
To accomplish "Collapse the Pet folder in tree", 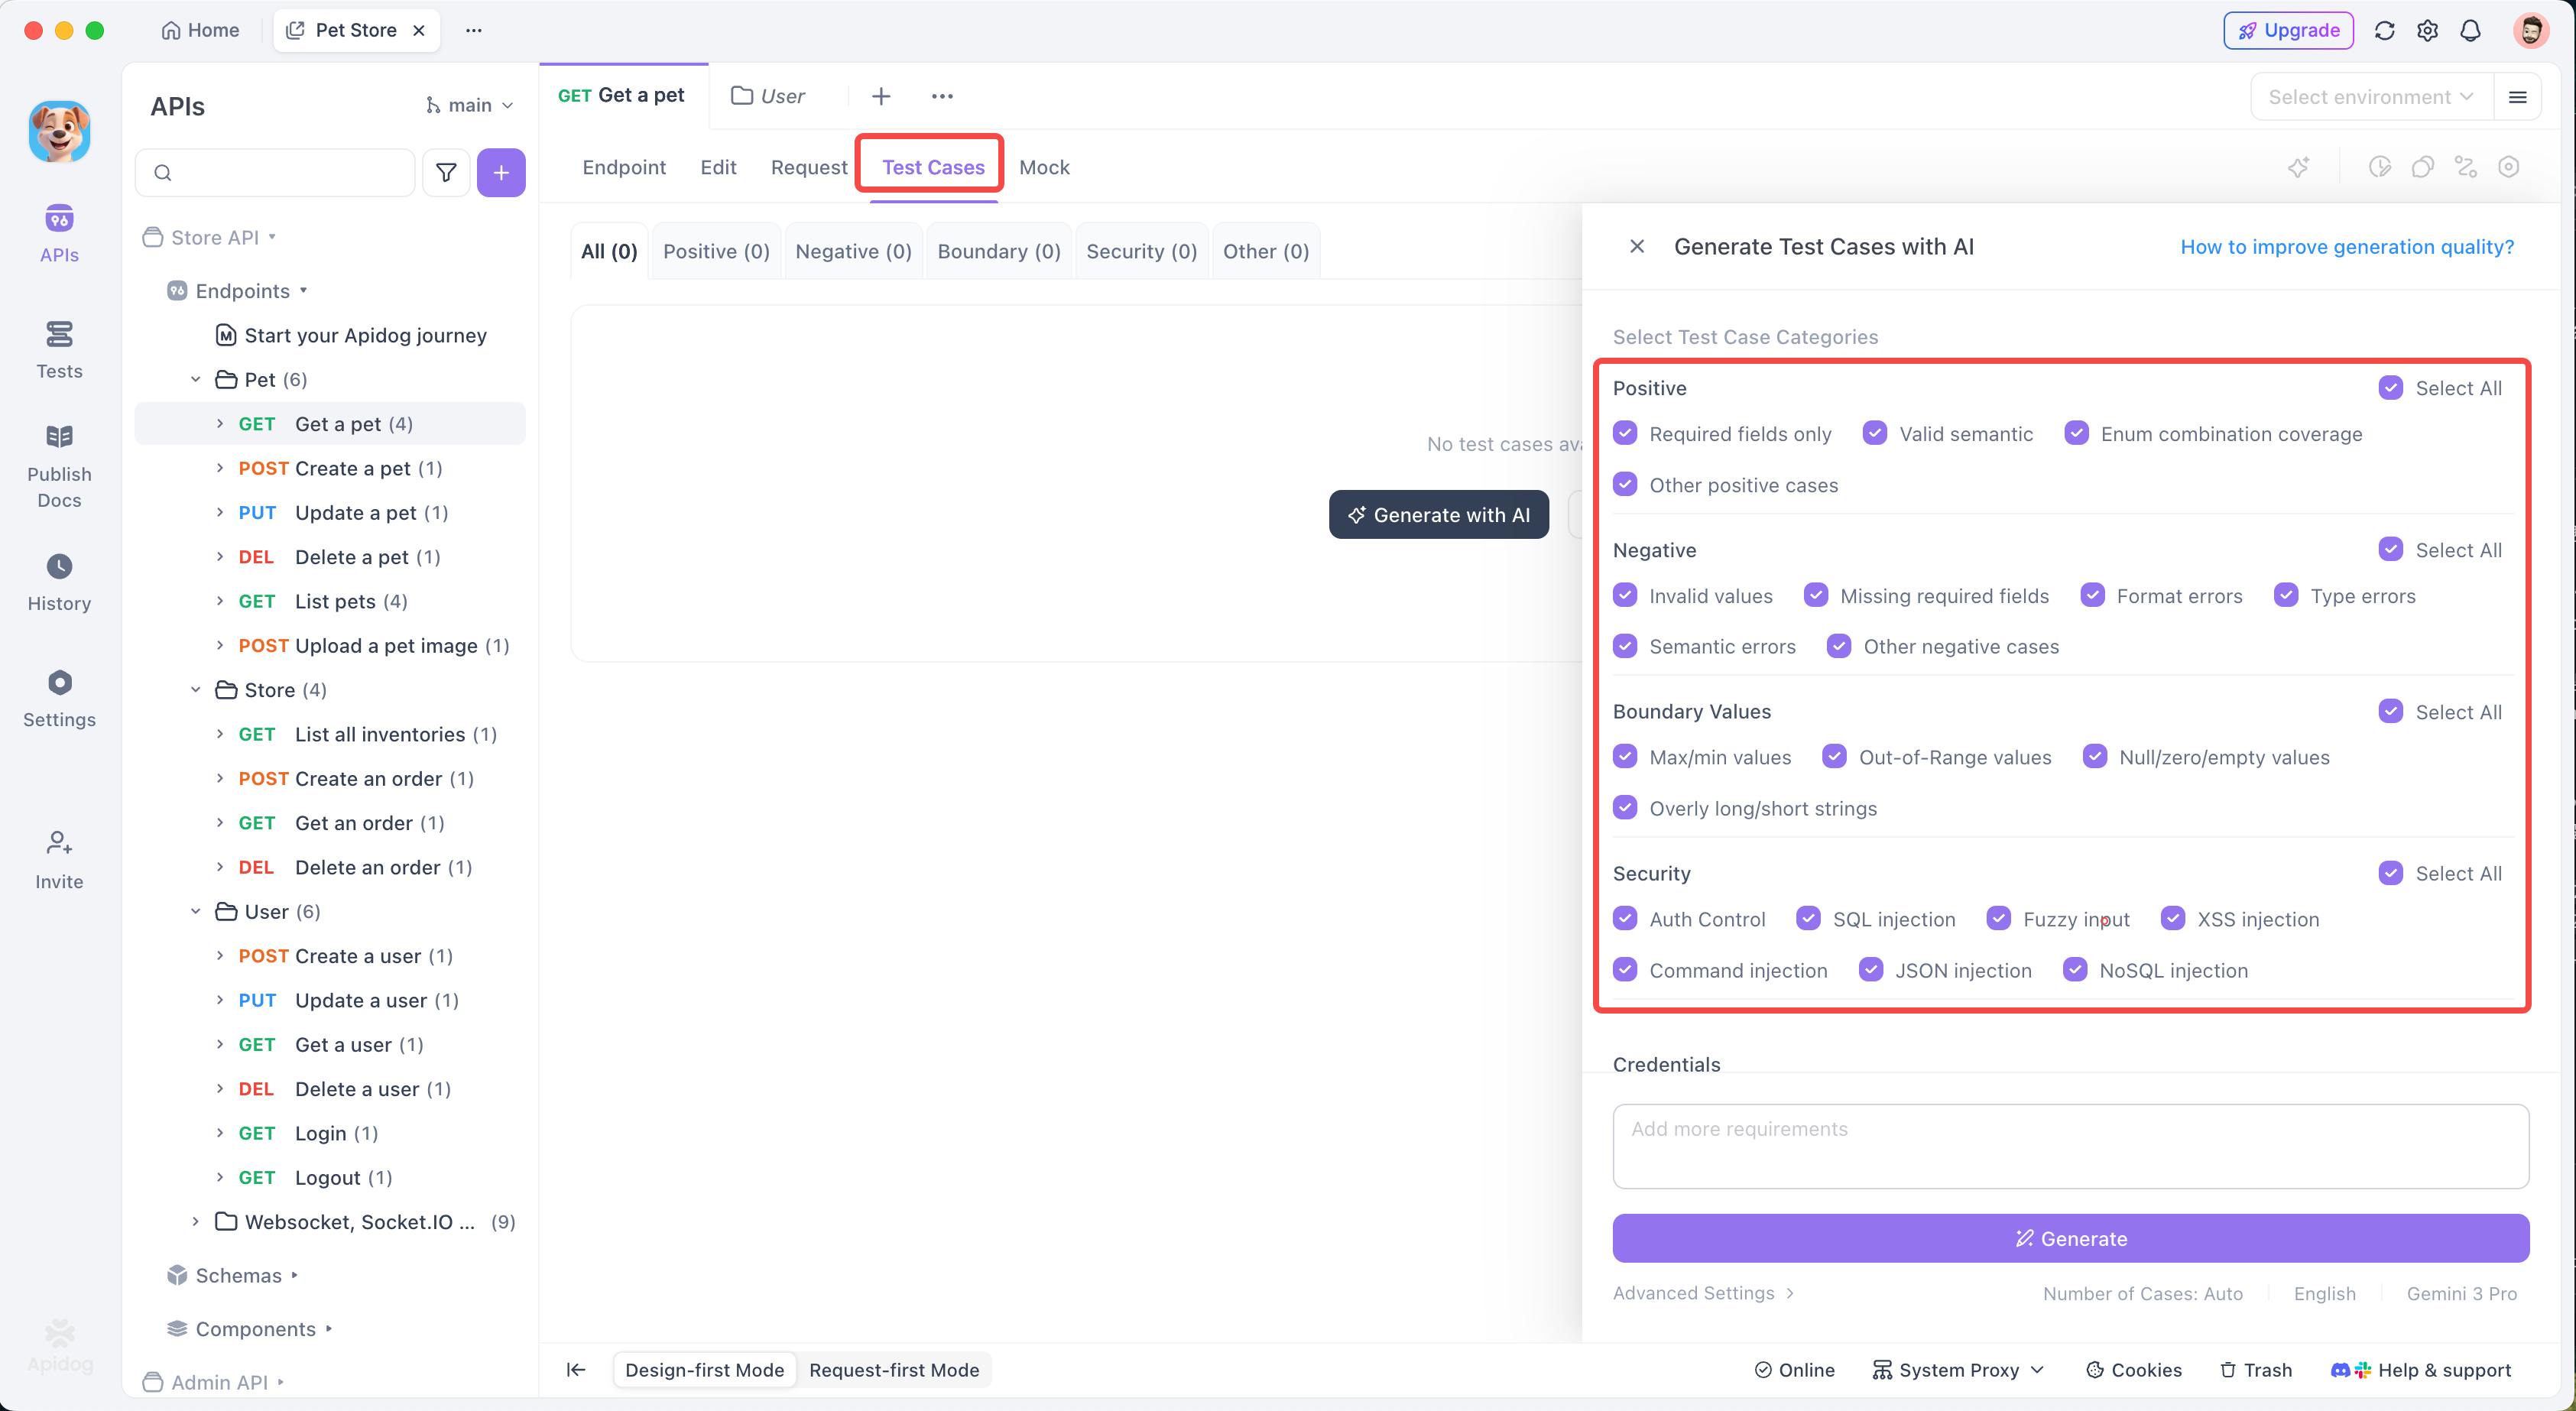I will (196, 379).
